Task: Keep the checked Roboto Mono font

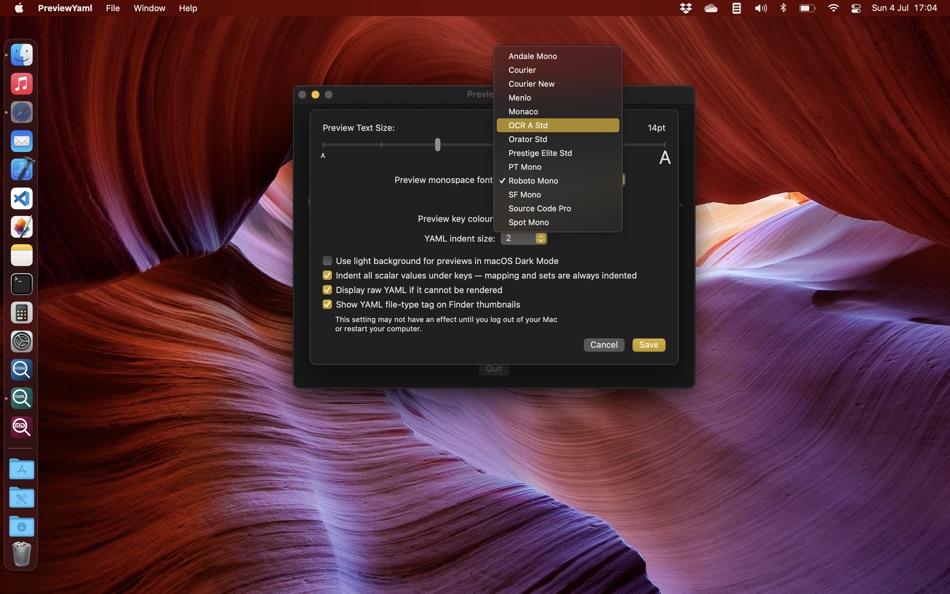Action: pos(558,181)
